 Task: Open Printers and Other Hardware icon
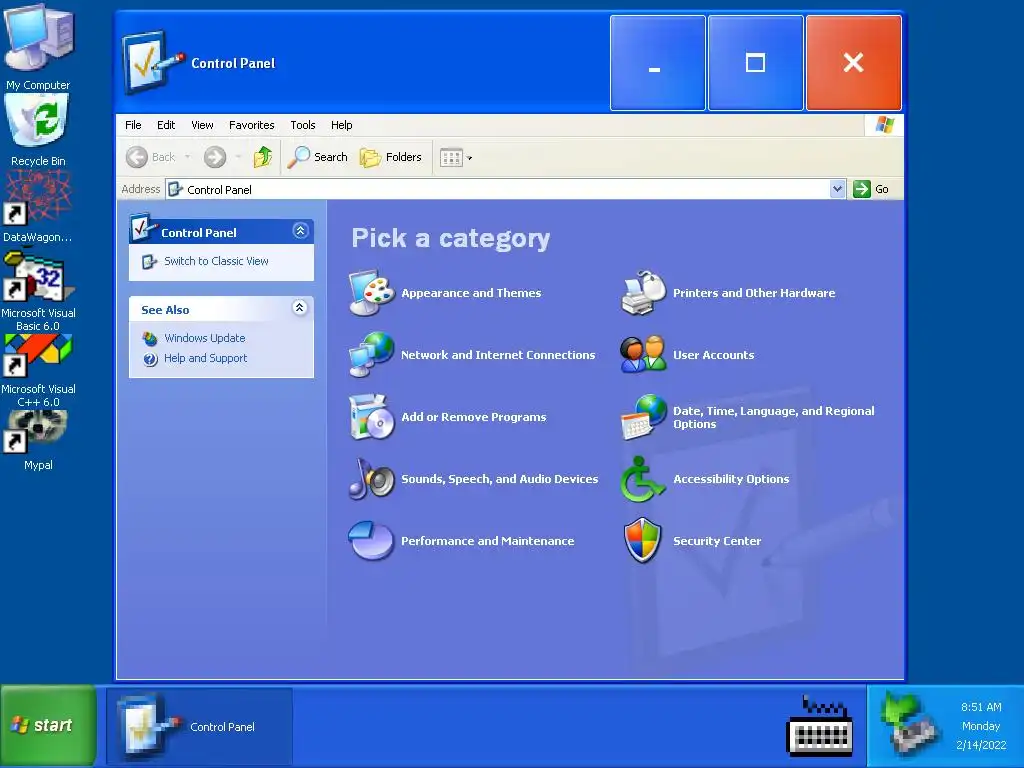[x=643, y=293]
